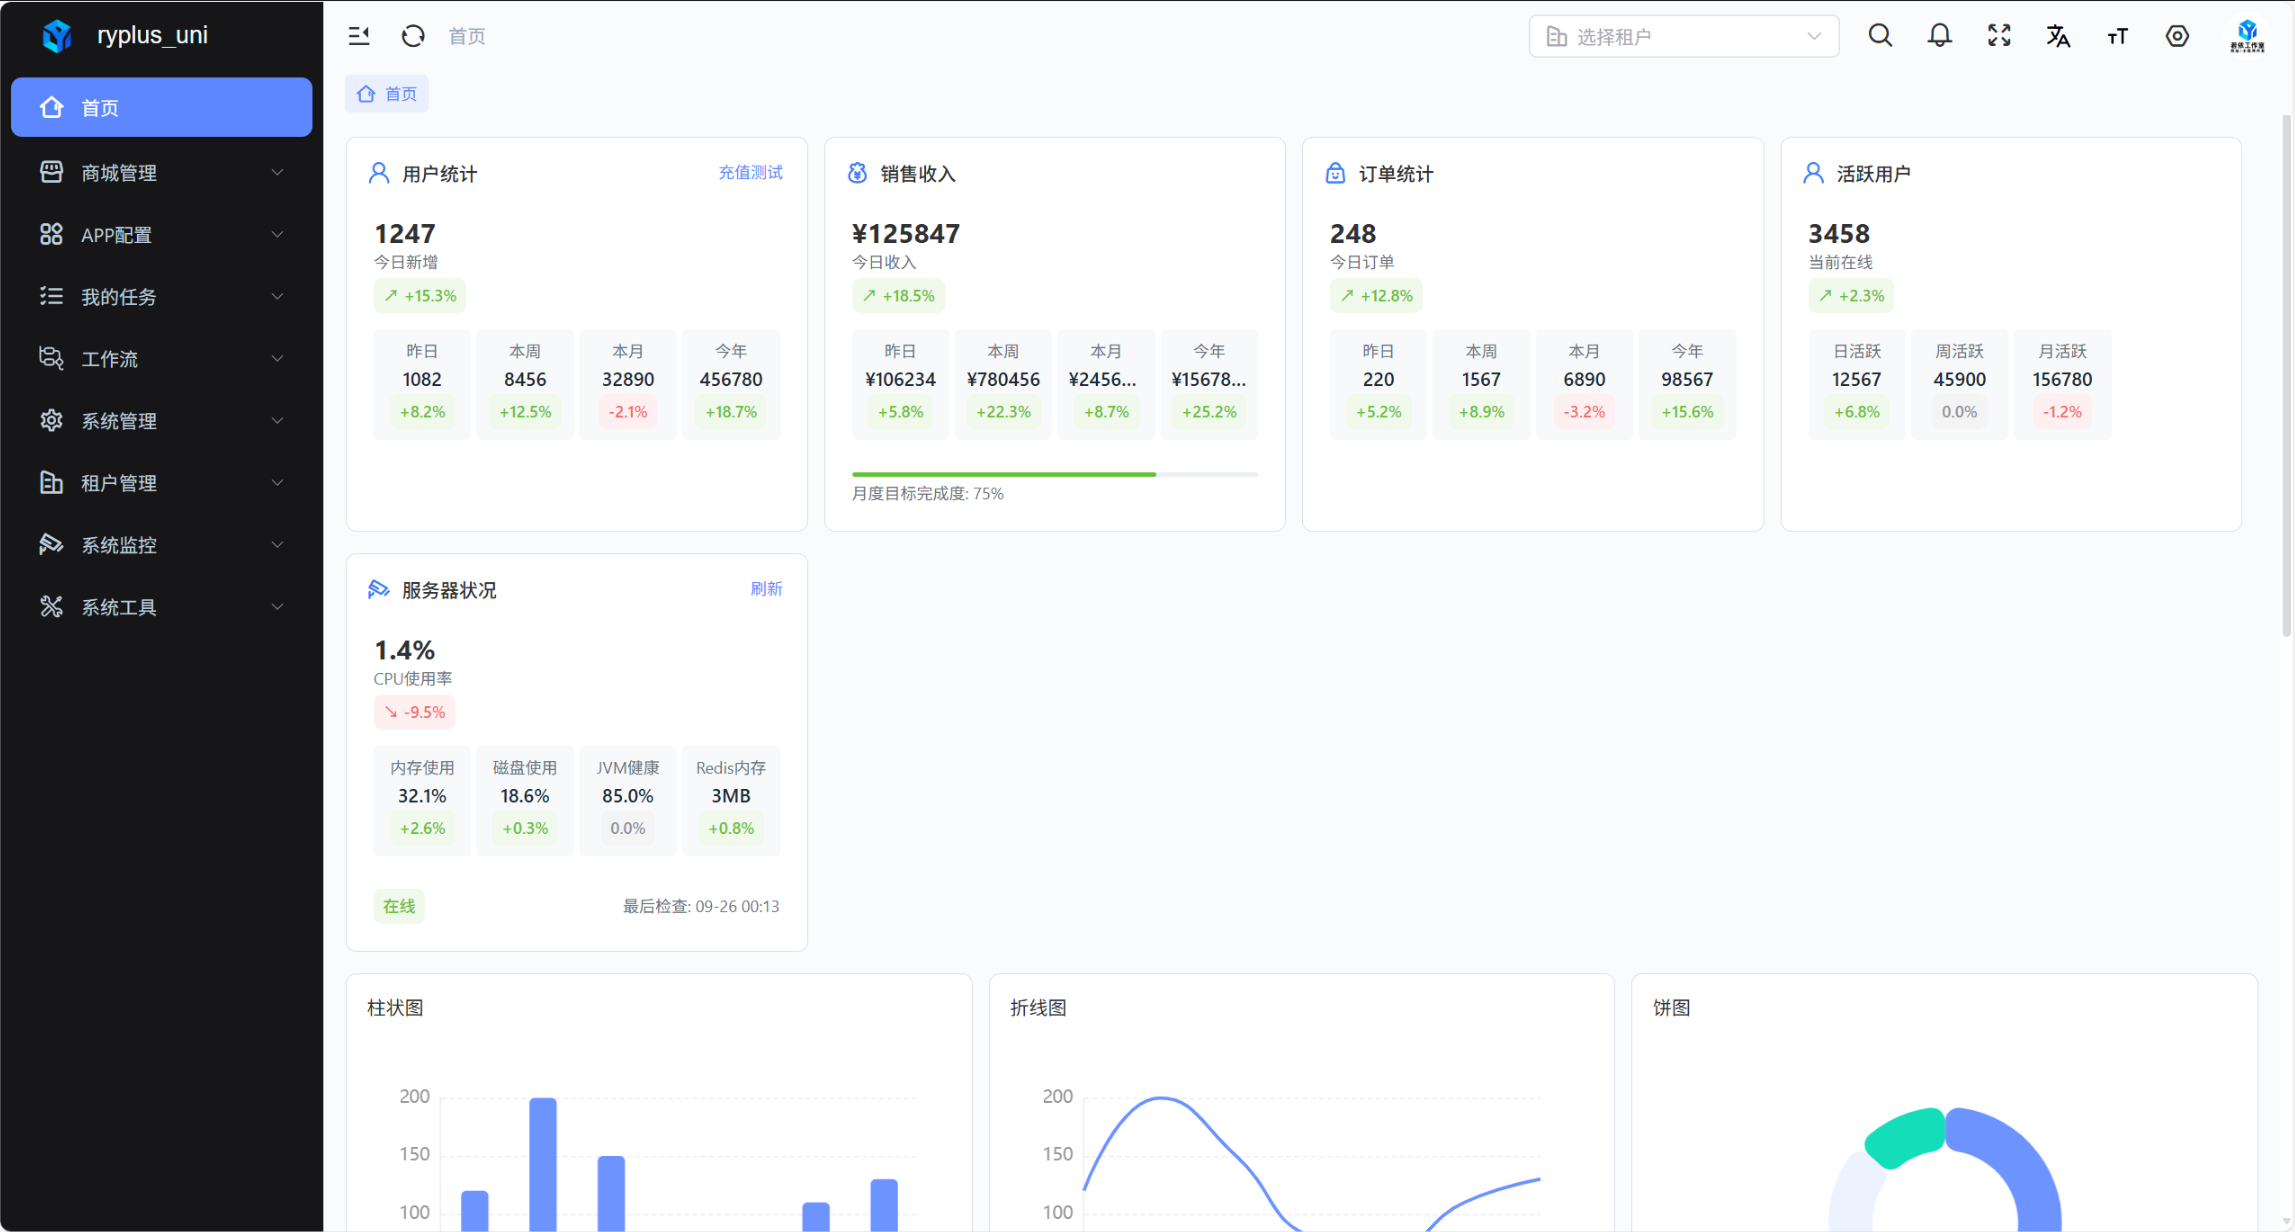
Task: Click the page refresh icon in header
Action: [x=413, y=36]
